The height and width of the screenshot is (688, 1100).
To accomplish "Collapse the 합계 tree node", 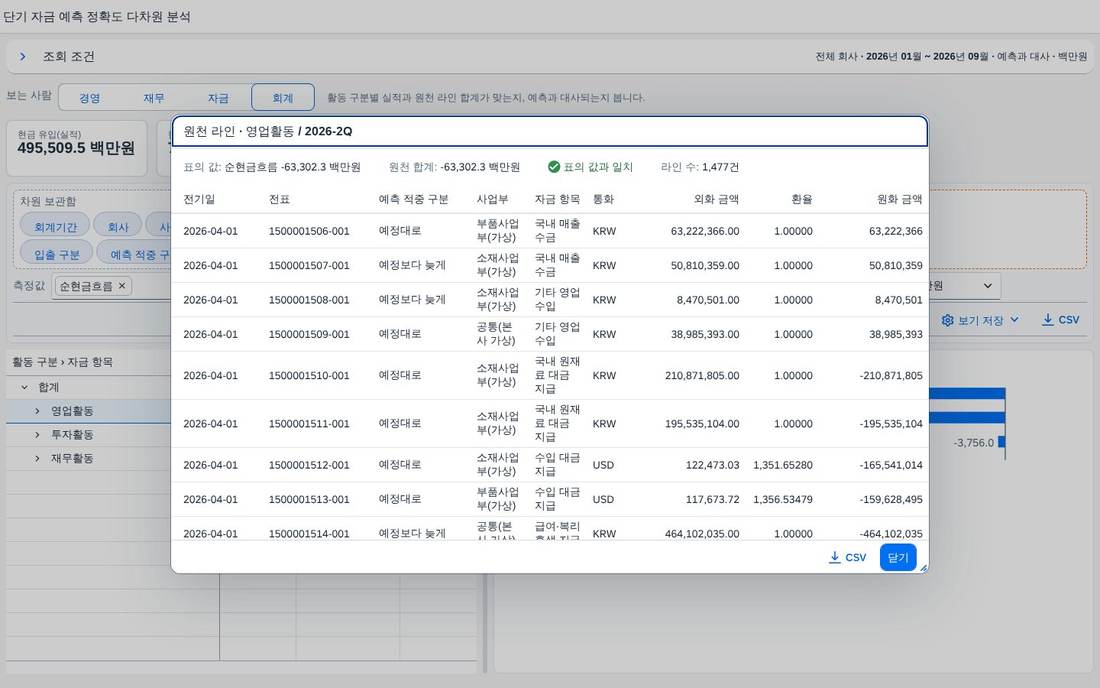I will click(25, 387).
